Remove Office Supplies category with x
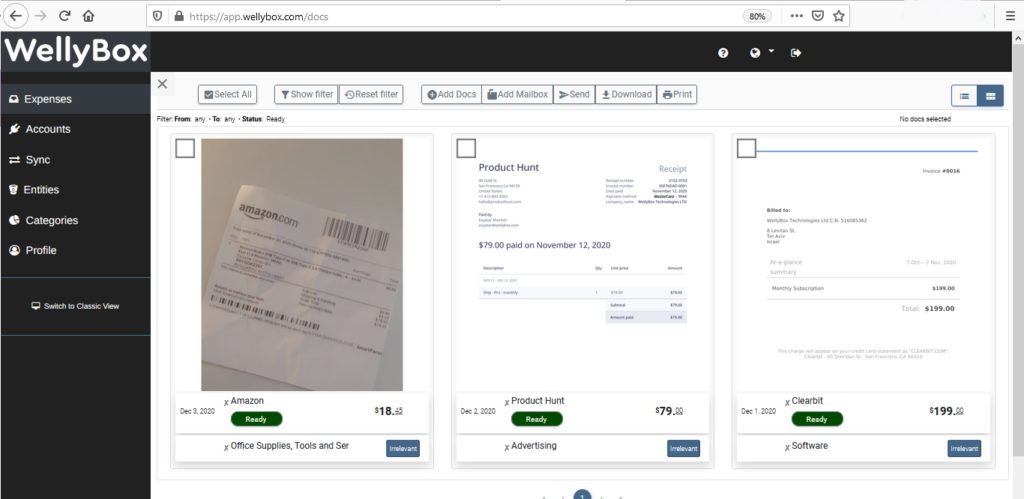 click(x=226, y=447)
